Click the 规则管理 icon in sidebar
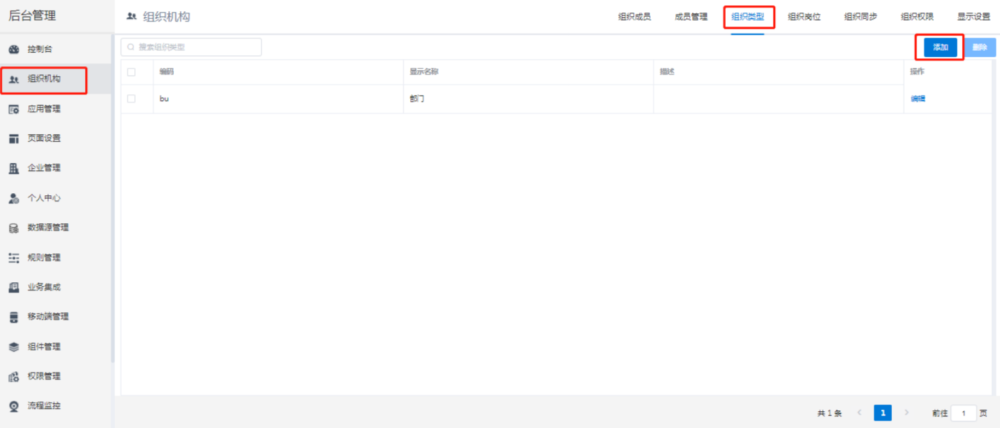 point(14,258)
